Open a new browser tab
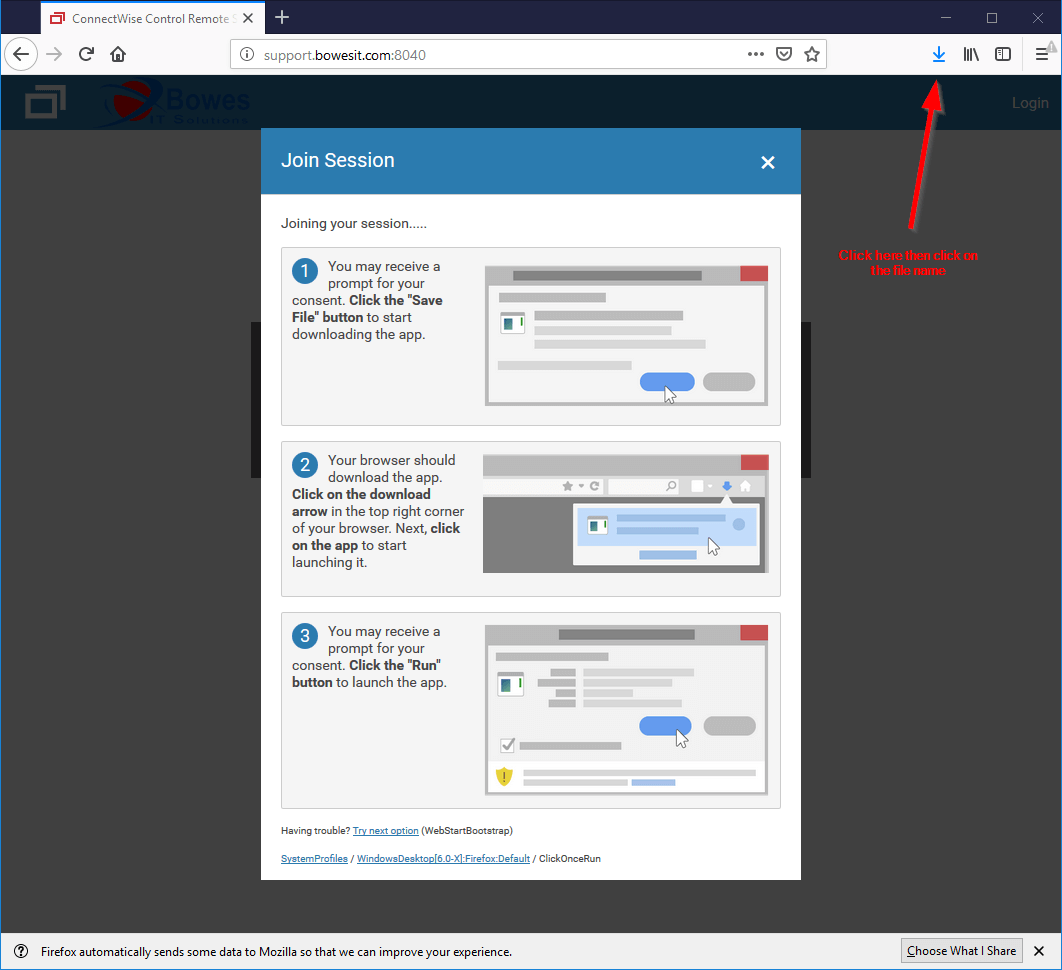This screenshot has width=1062, height=970. pyautogui.click(x=282, y=18)
